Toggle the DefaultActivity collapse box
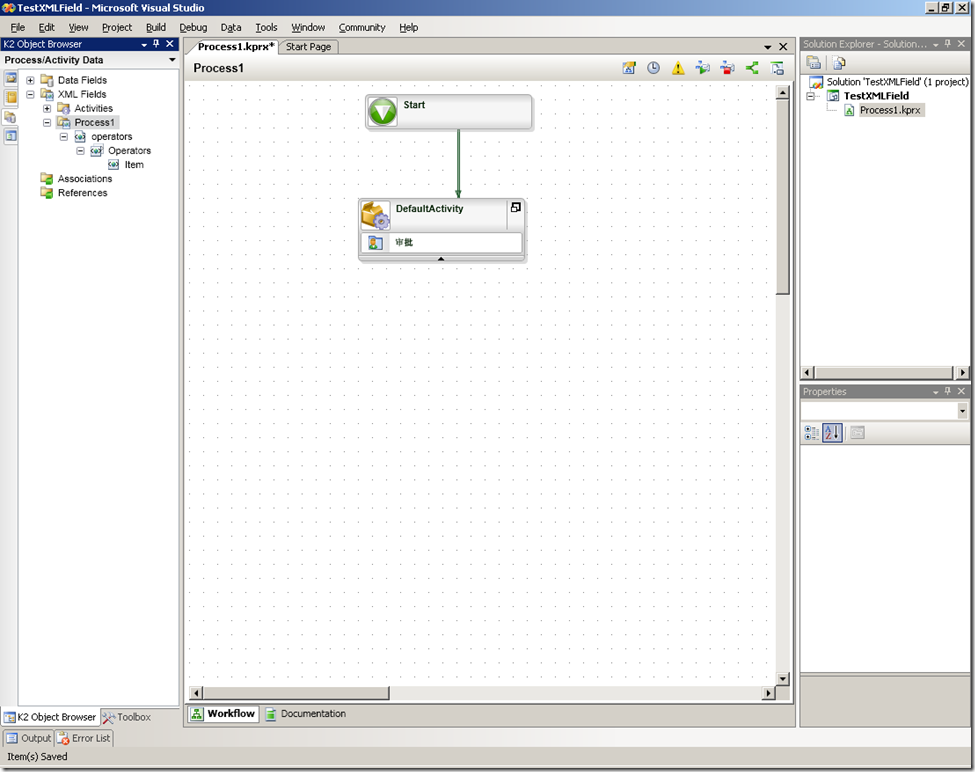The width and height of the screenshot is (975, 772). click(x=515, y=208)
